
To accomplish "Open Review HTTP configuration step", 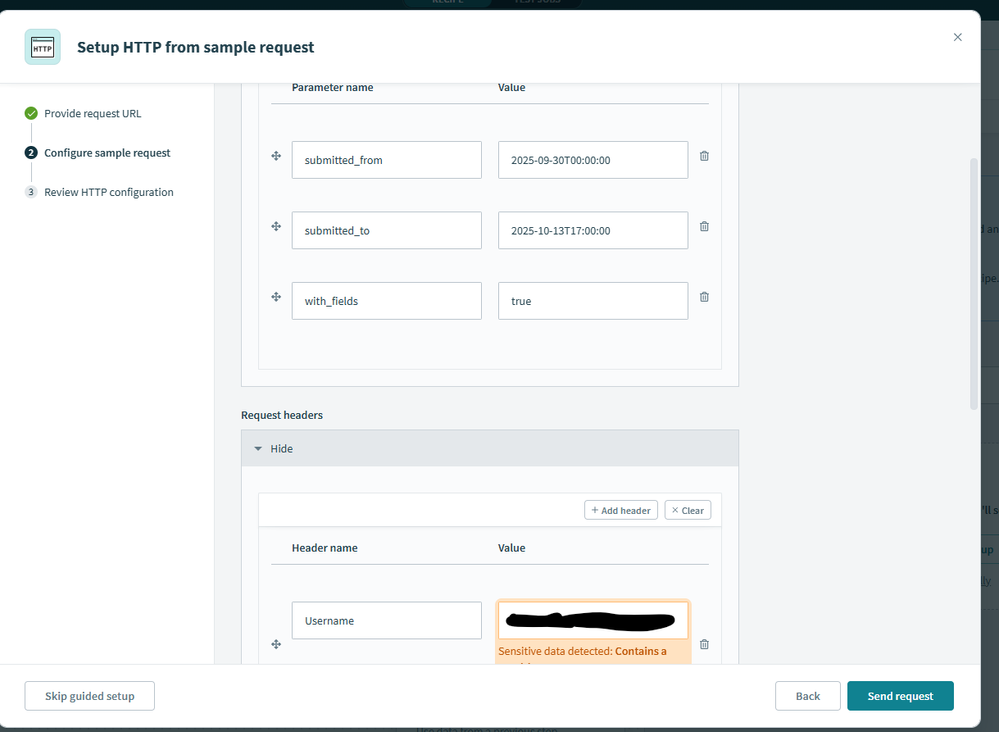I will click(108, 192).
